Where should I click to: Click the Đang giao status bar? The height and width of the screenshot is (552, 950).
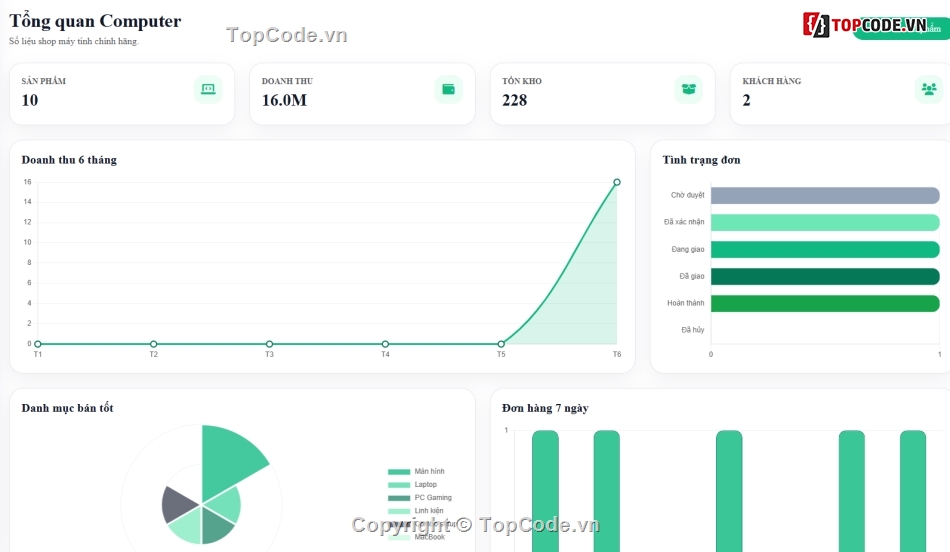point(825,249)
